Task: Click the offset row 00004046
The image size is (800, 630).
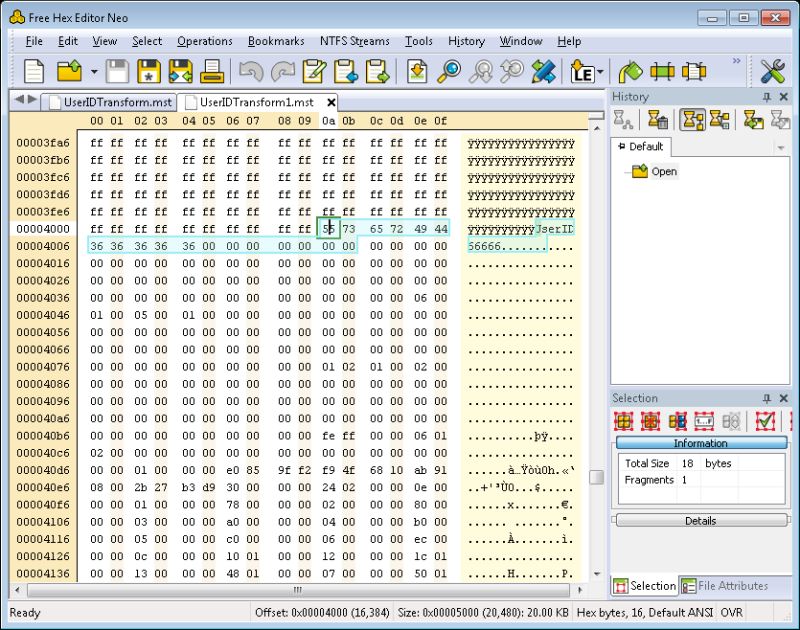Action: (x=43, y=315)
